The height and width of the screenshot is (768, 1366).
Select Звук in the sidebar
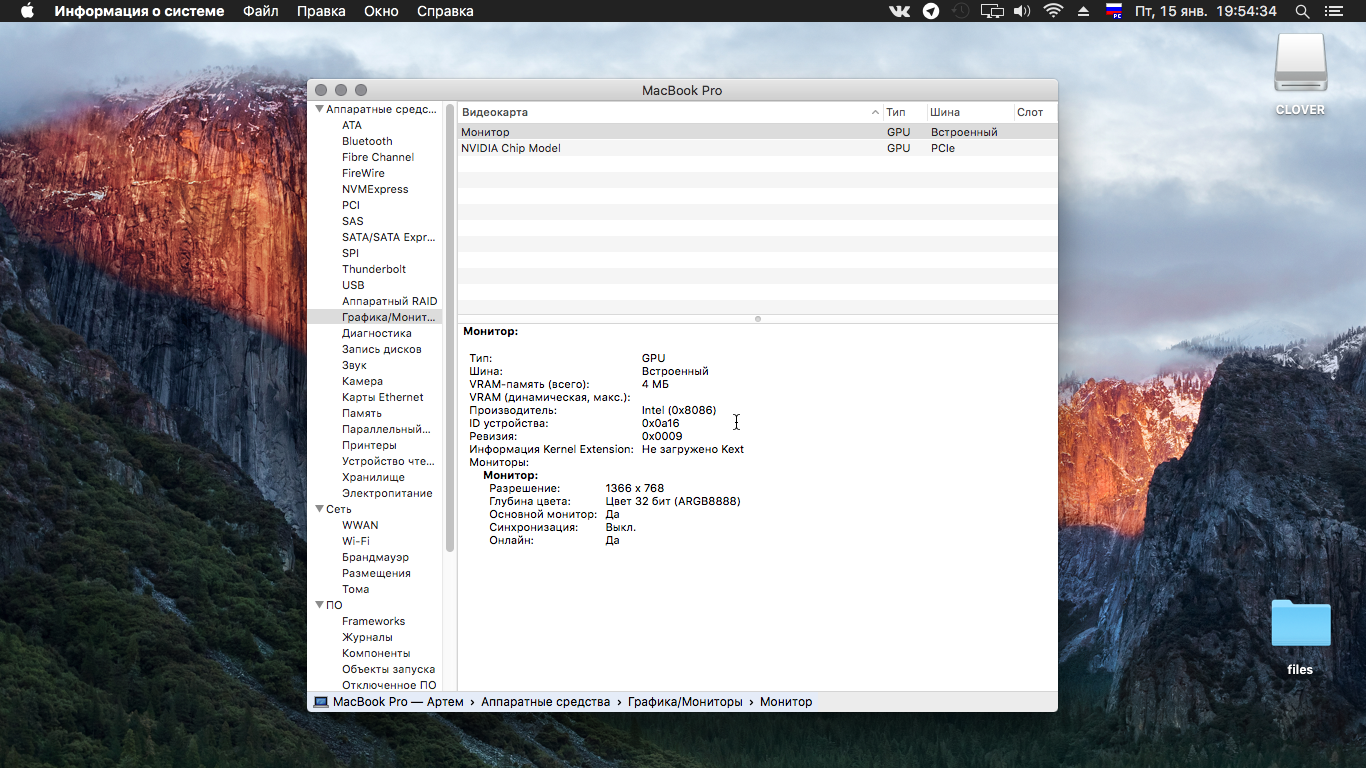point(354,365)
